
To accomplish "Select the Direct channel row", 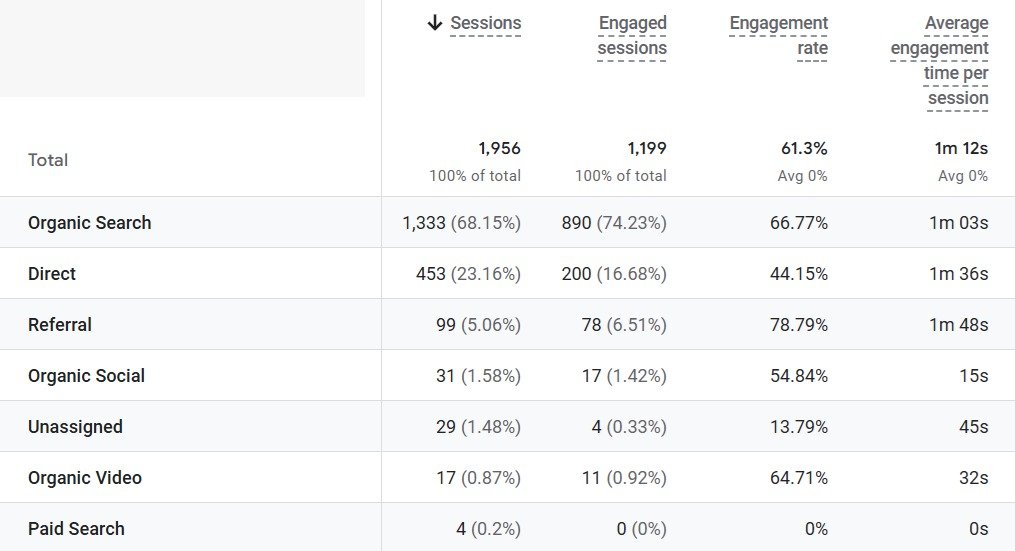I will (52, 274).
